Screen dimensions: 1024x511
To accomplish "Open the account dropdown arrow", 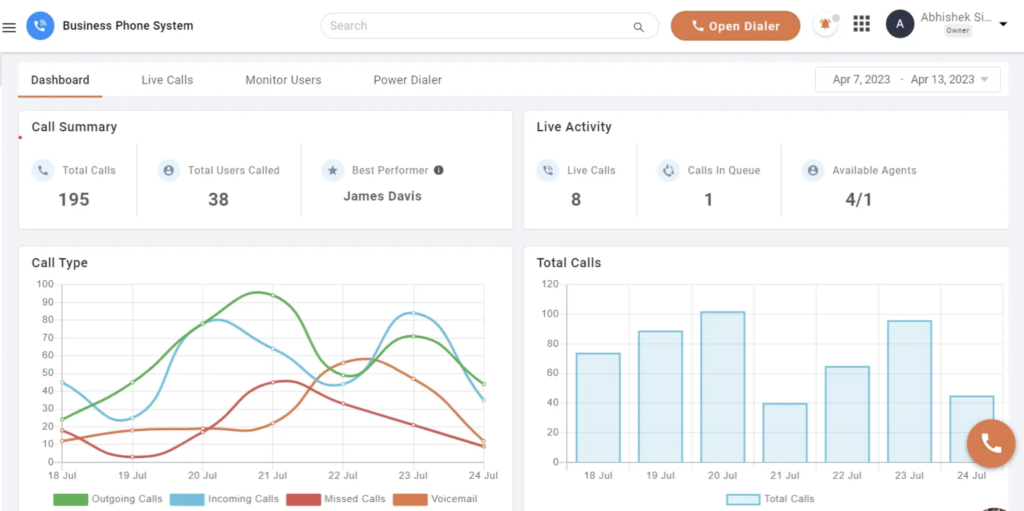I will [x=1003, y=25].
